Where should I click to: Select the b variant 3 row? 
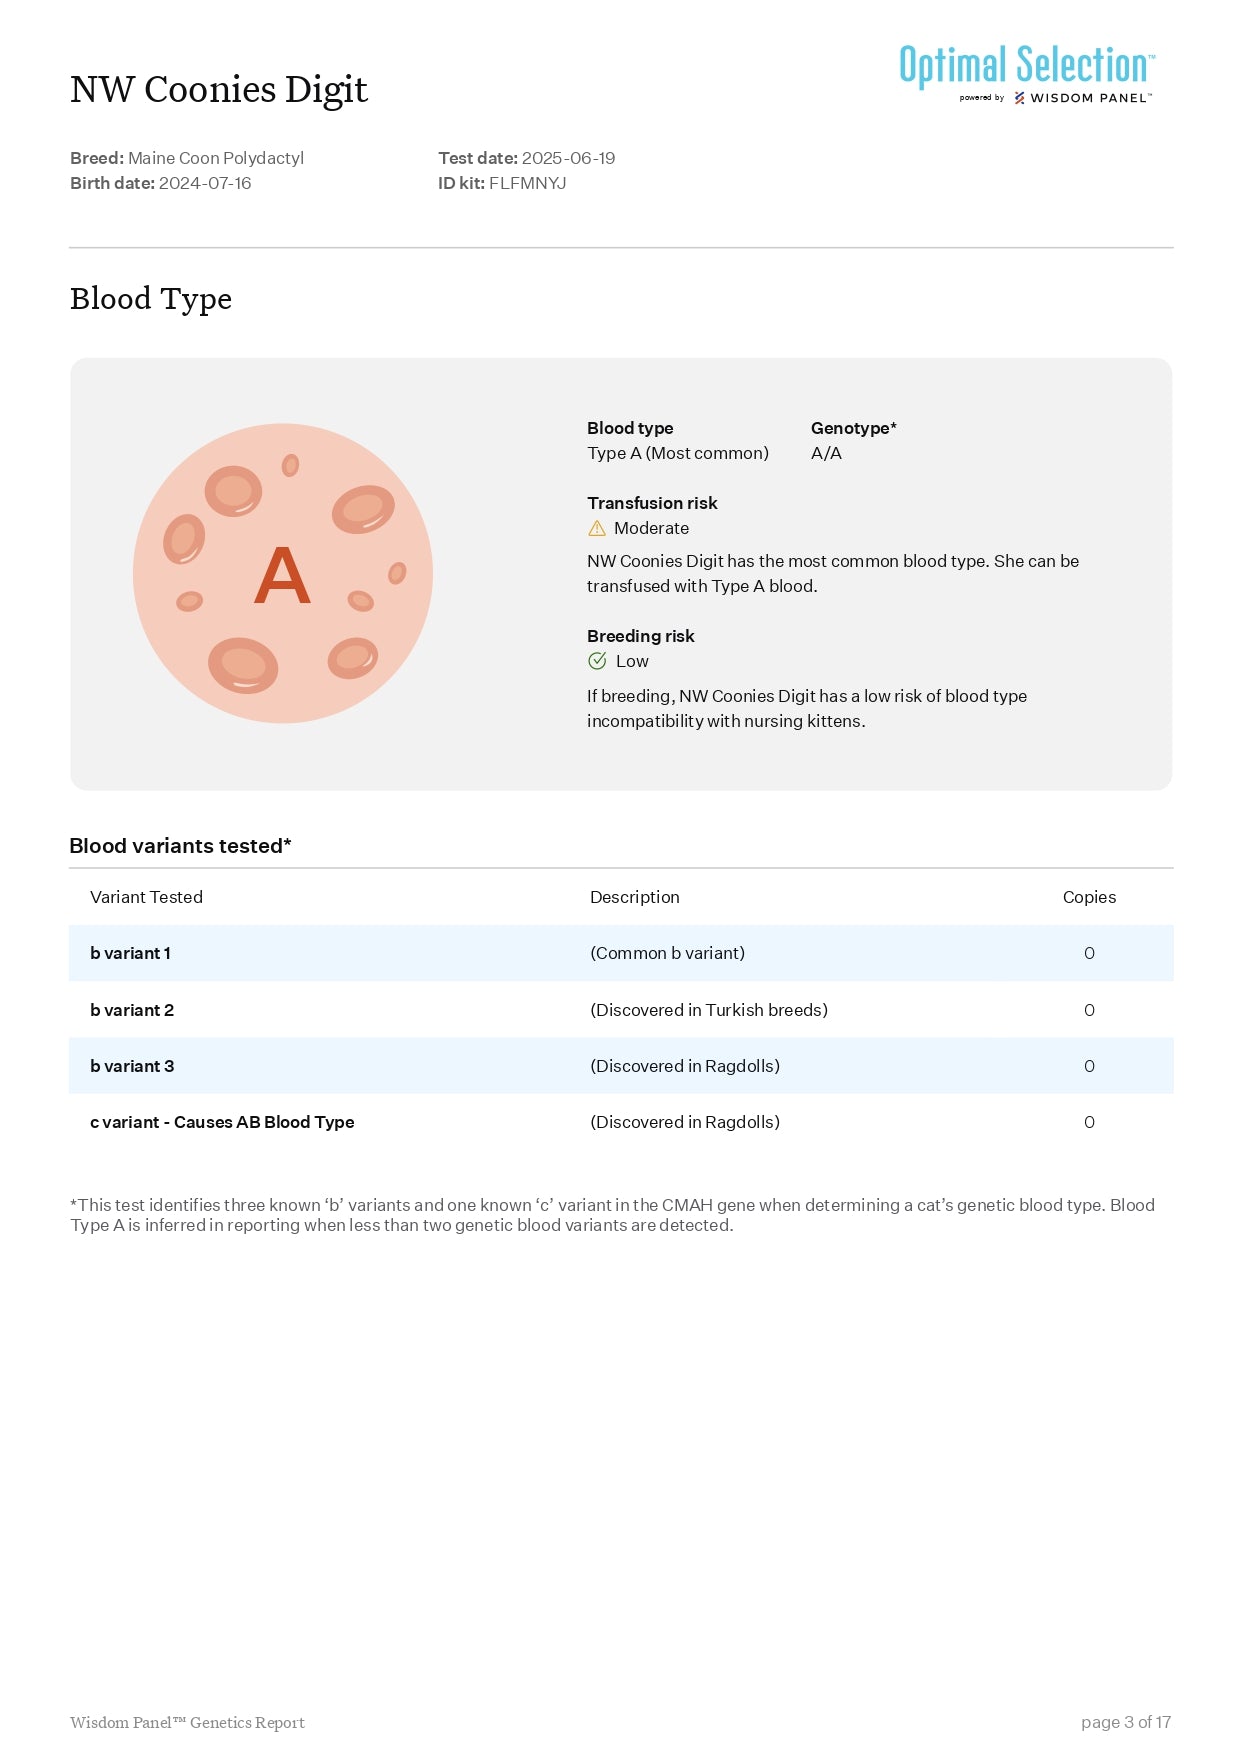pyautogui.click(x=620, y=1066)
